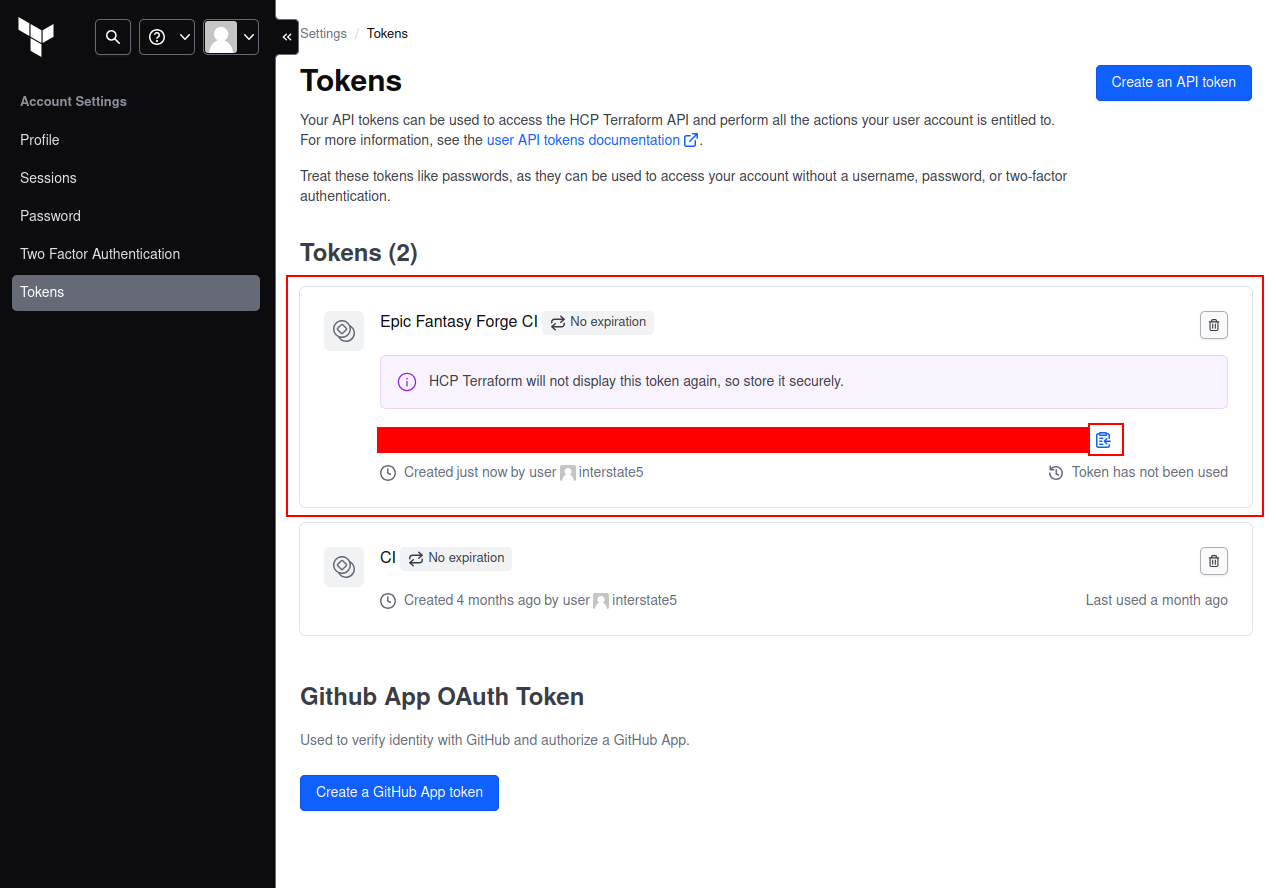This screenshot has height=888, width=1276.
Task: Click 'Created 4 months ago by user' text
Action: pos(497,600)
